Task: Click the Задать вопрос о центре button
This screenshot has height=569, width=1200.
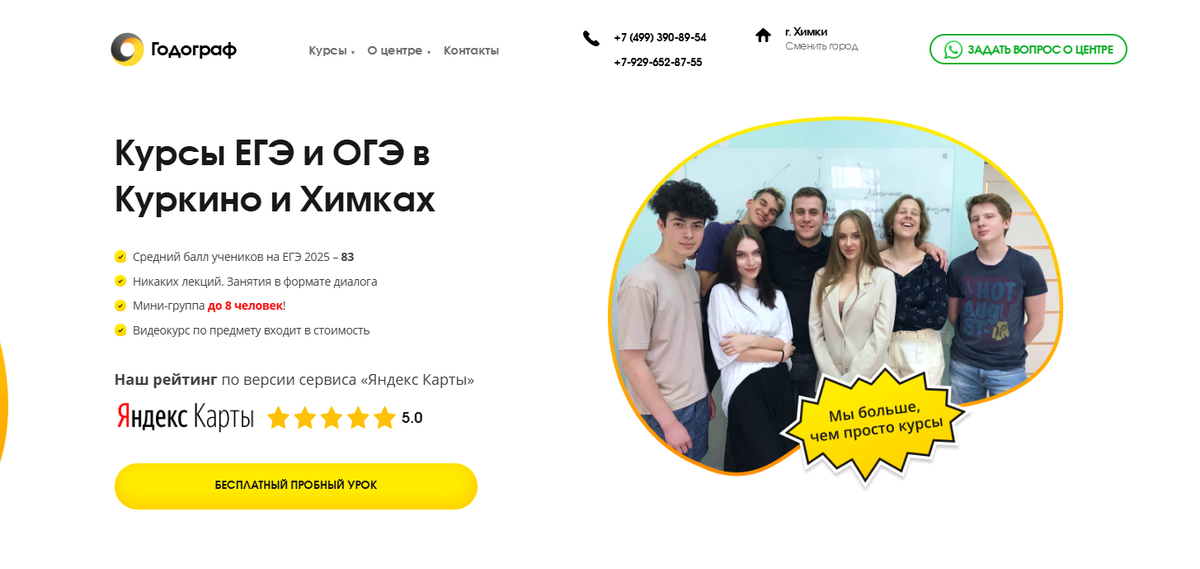Action: pyautogui.click(x=1028, y=50)
